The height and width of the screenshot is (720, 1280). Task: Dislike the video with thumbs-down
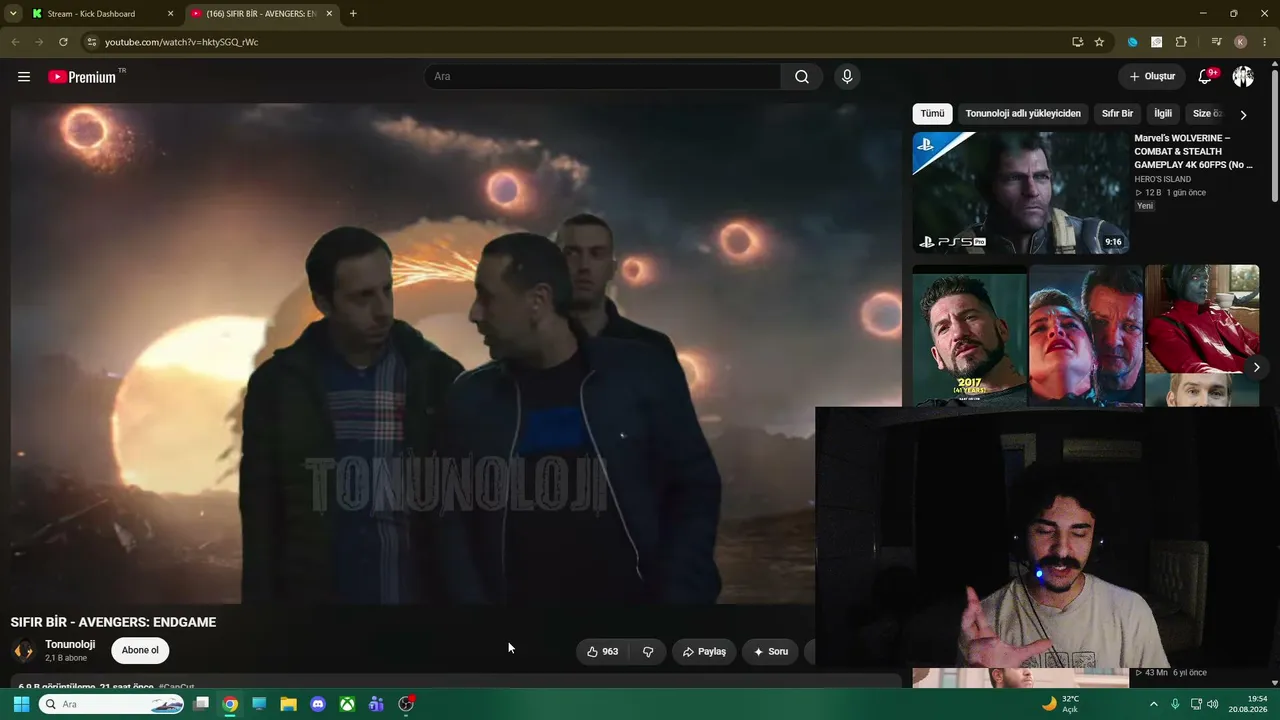point(648,652)
